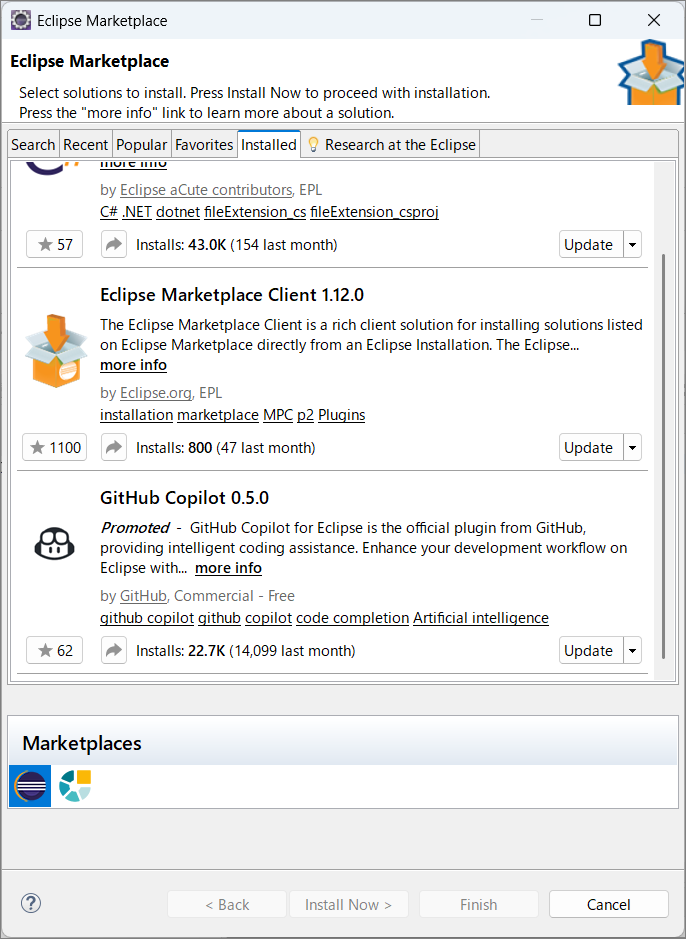This screenshot has height=939, width=686.
Task: Open more info link for Eclipse Marketplace Client
Action: point(133,365)
